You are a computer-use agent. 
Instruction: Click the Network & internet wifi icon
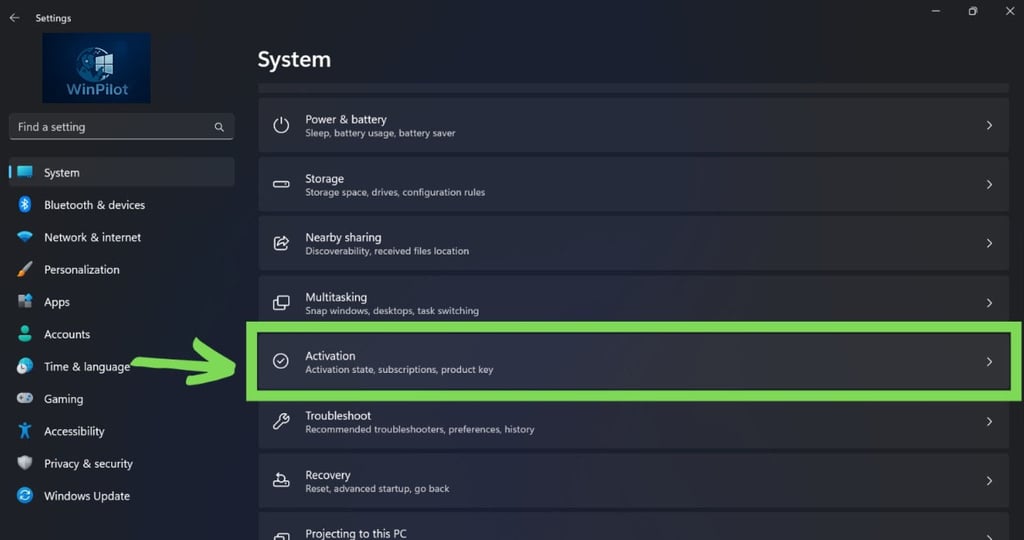point(25,237)
